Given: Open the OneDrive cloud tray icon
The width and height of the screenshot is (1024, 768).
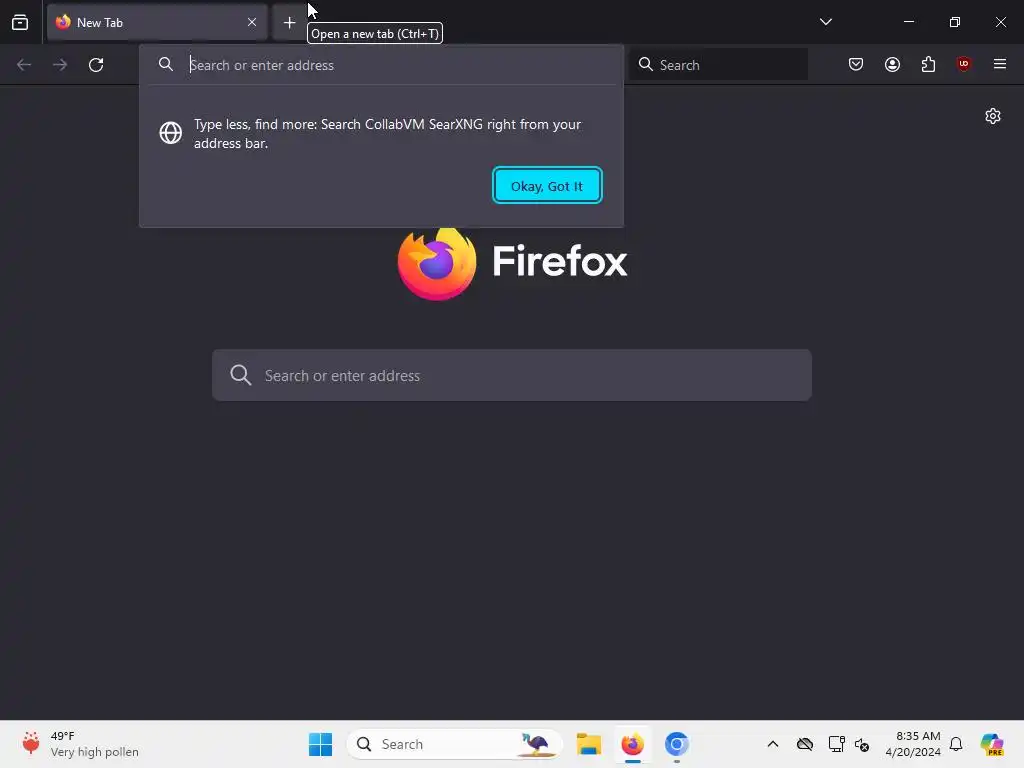Looking at the screenshot, I should click(805, 744).
